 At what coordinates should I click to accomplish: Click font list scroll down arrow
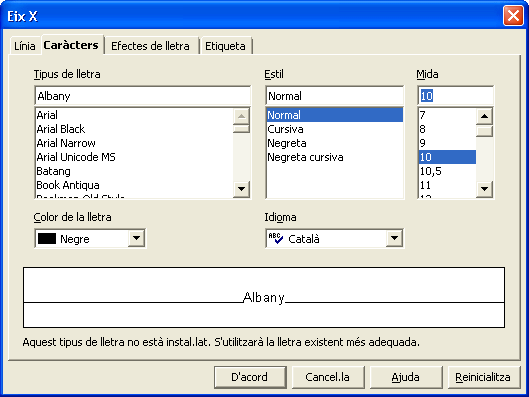(x=241, y=189)
